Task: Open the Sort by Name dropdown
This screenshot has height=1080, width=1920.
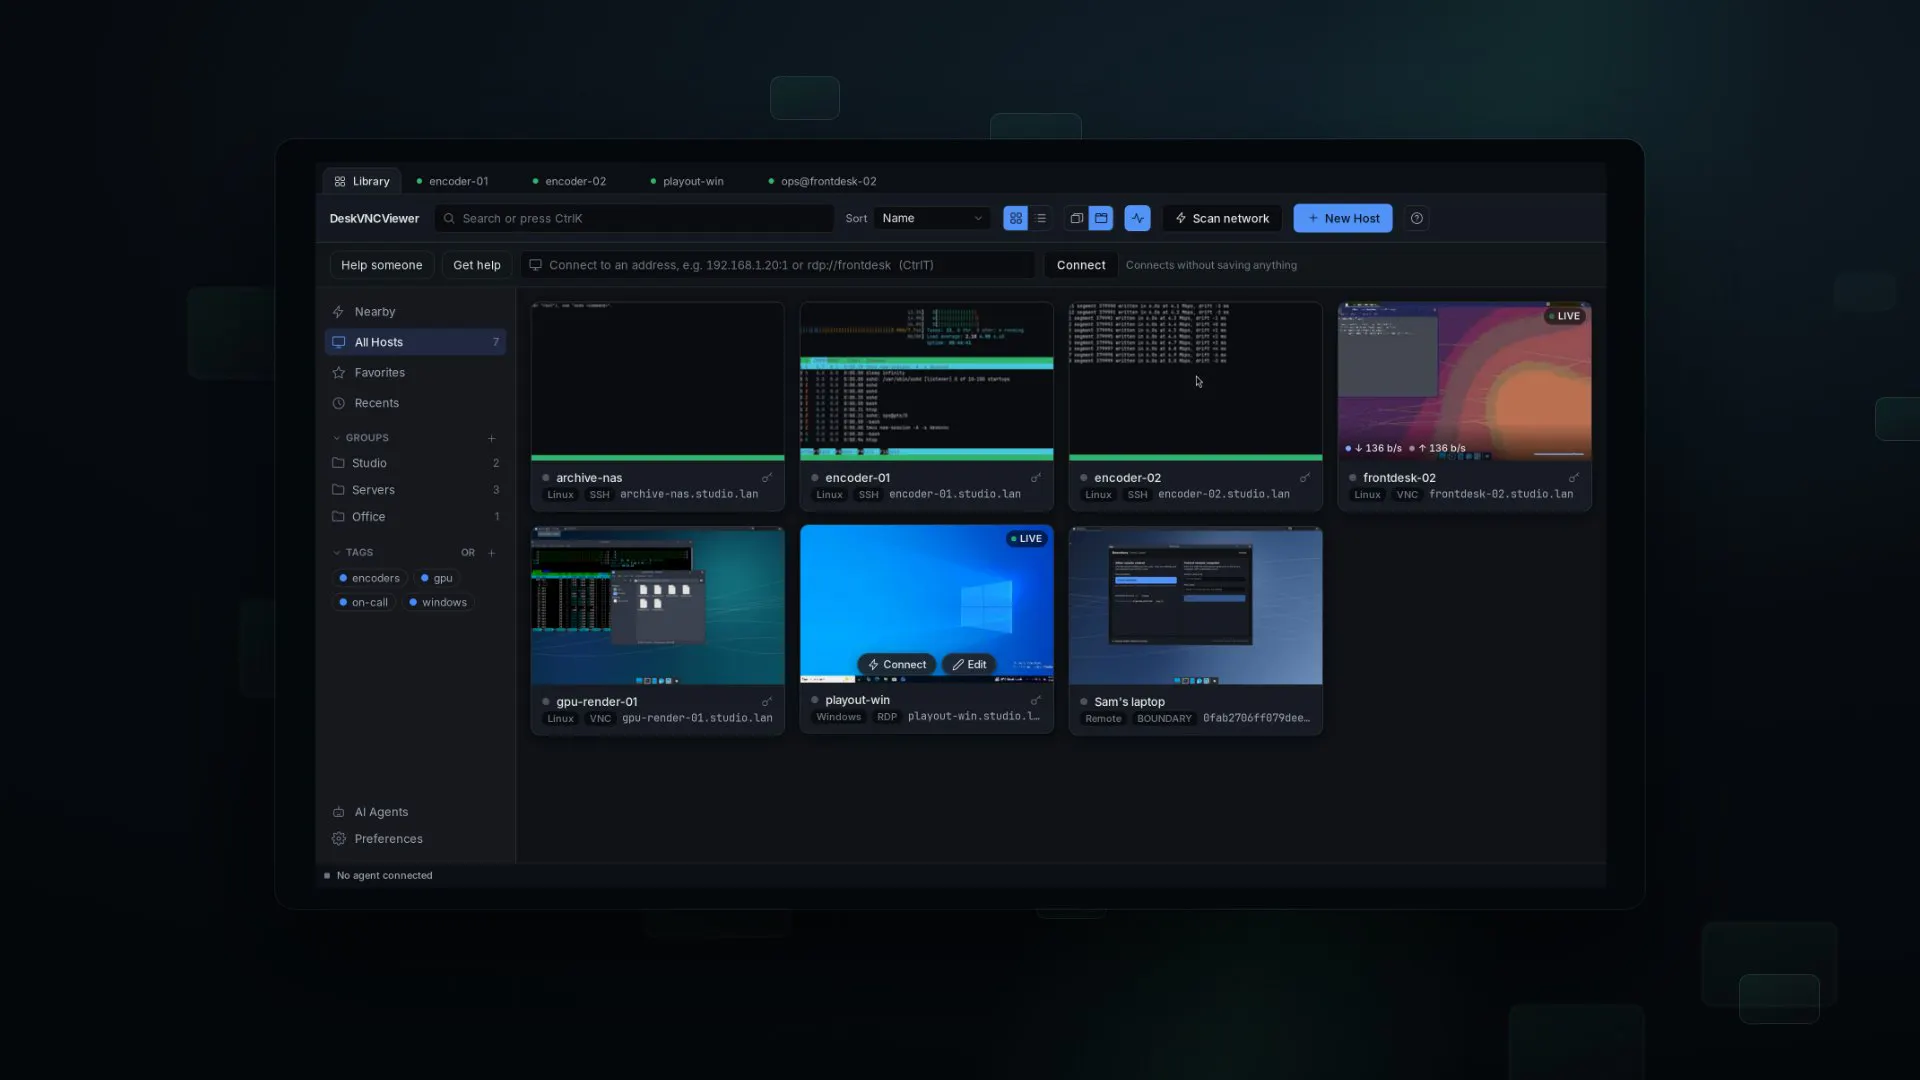Action: pyautogui.click(x=932, y=218)
